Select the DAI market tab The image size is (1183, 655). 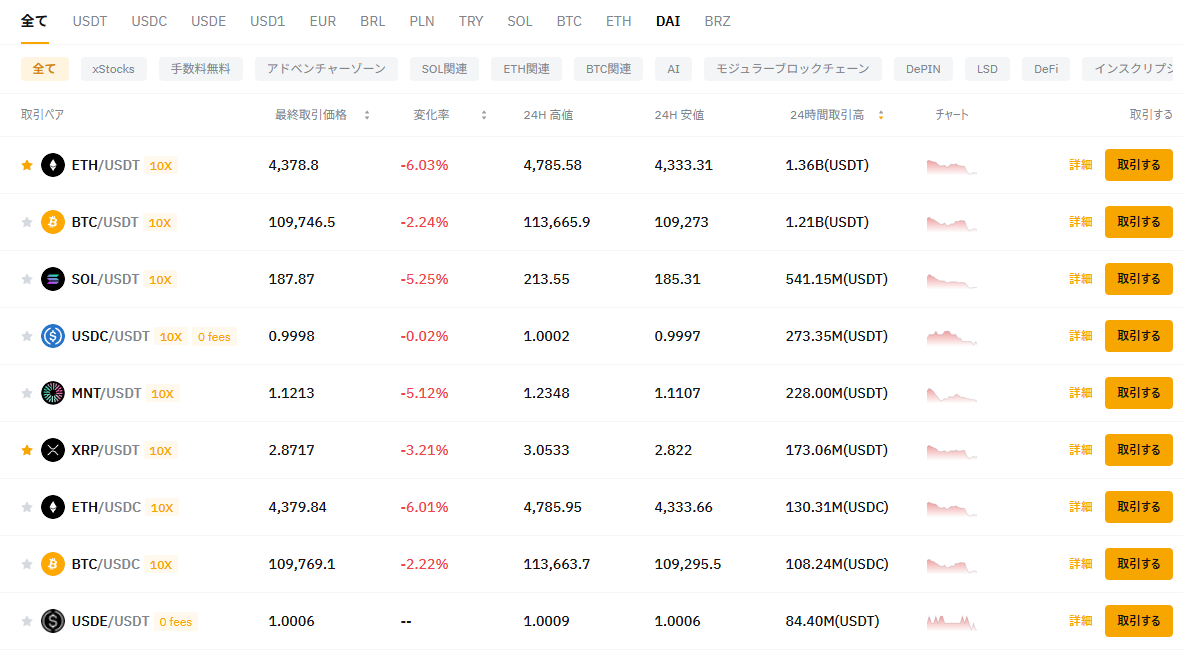668,21
